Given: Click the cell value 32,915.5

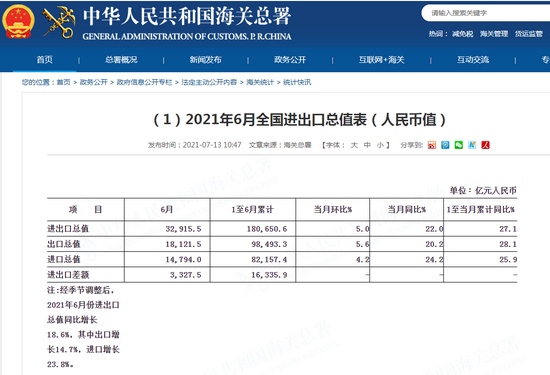Looking at the screenshot, I should click(183, 229).
